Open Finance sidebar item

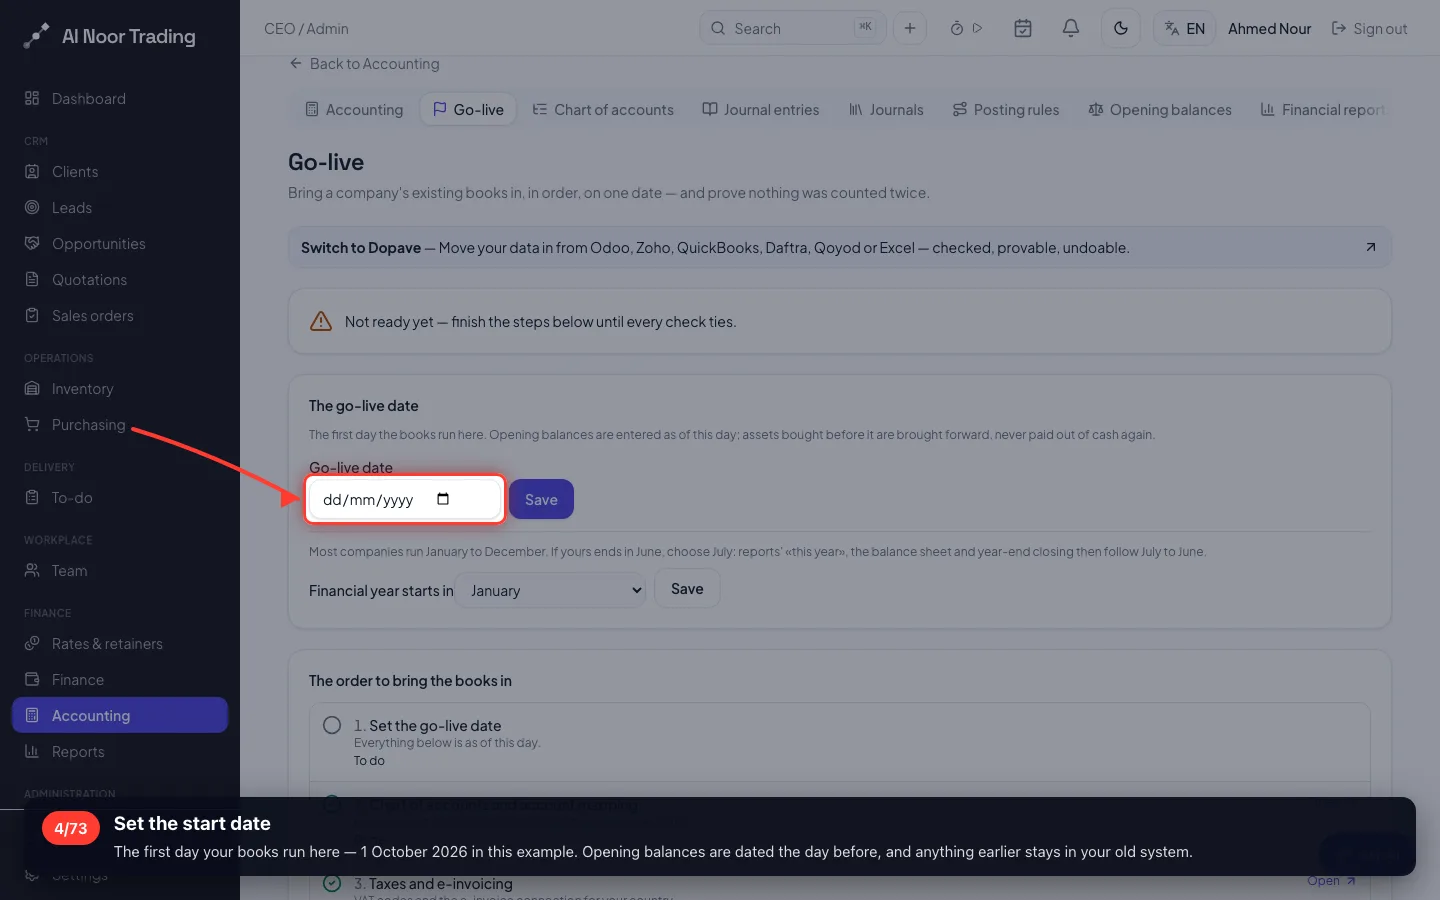click(x=120, y=679)
